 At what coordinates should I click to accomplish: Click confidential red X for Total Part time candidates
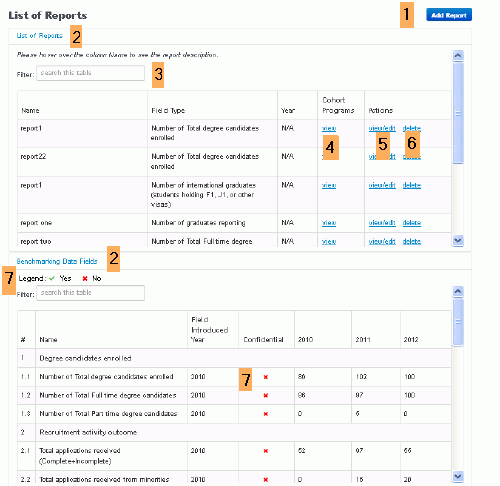coord(266,414)
